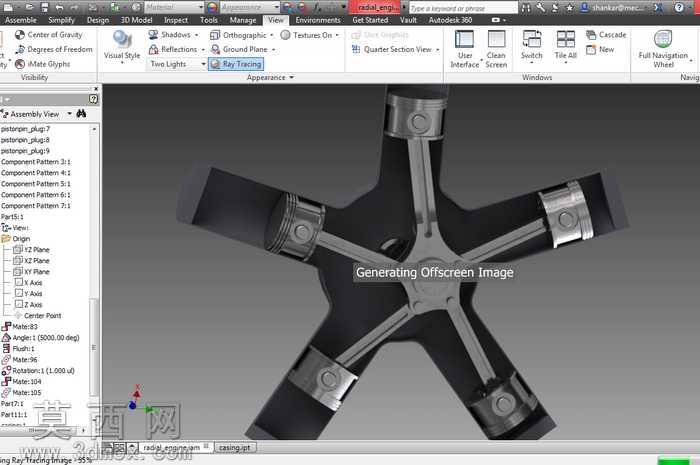
Task: Open the Assembly View dropdown
Action: pos(70,114)
